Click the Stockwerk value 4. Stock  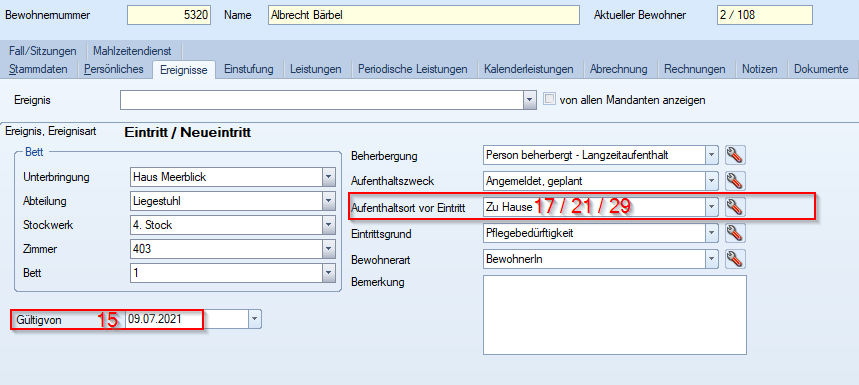coord(153,225)
